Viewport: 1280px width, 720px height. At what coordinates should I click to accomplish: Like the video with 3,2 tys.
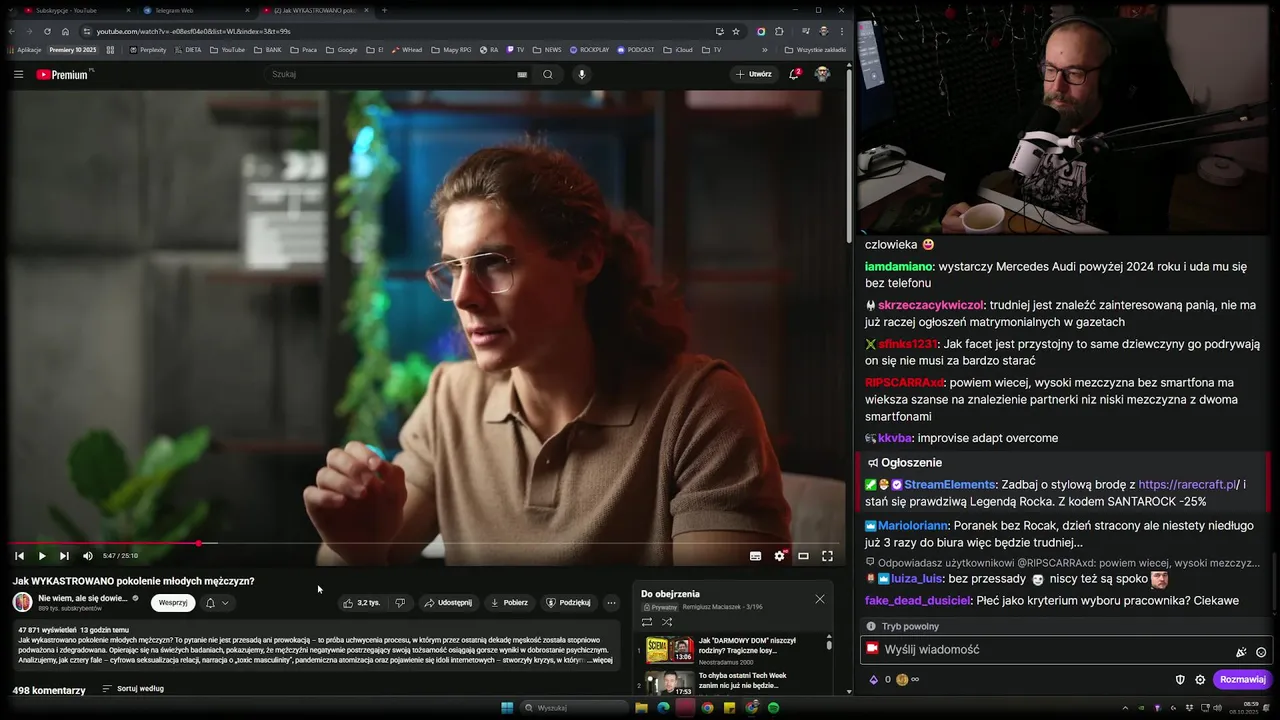coord(361,603)
